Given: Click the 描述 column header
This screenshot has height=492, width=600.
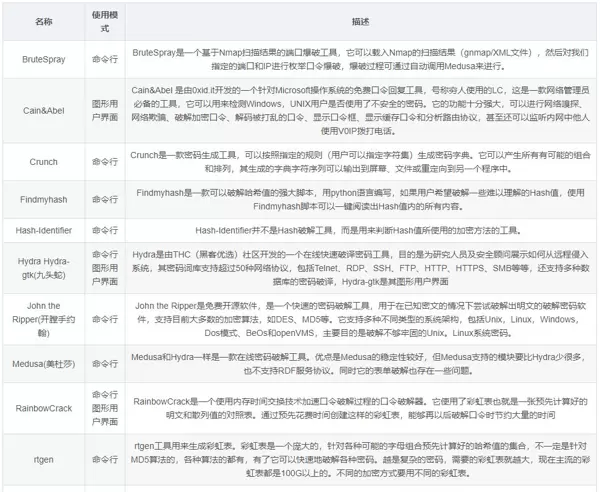Looking at the screenshot, I should 360,20.
